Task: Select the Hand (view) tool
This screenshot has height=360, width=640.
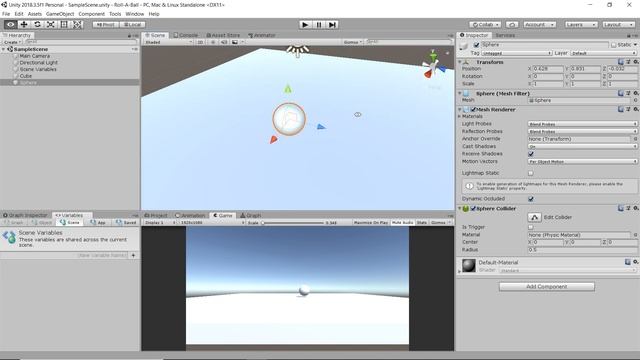Action: coord(11,24)
